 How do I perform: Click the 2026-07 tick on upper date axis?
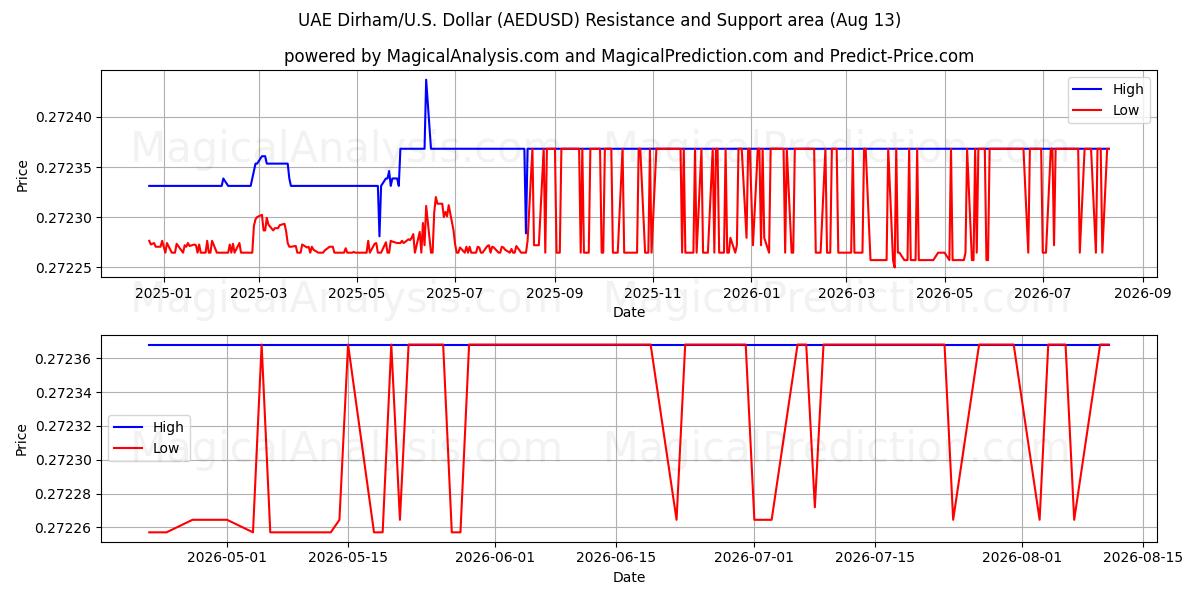pos(1042,293)
